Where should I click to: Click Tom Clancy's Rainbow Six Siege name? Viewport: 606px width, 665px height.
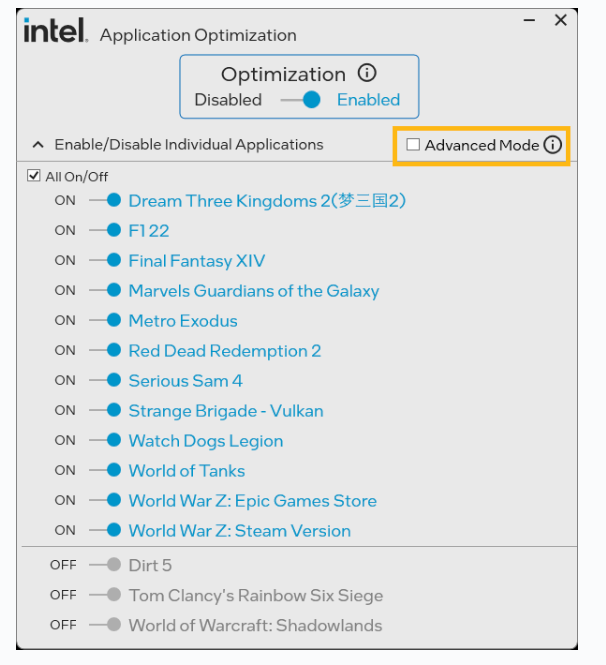pos(256,595)
